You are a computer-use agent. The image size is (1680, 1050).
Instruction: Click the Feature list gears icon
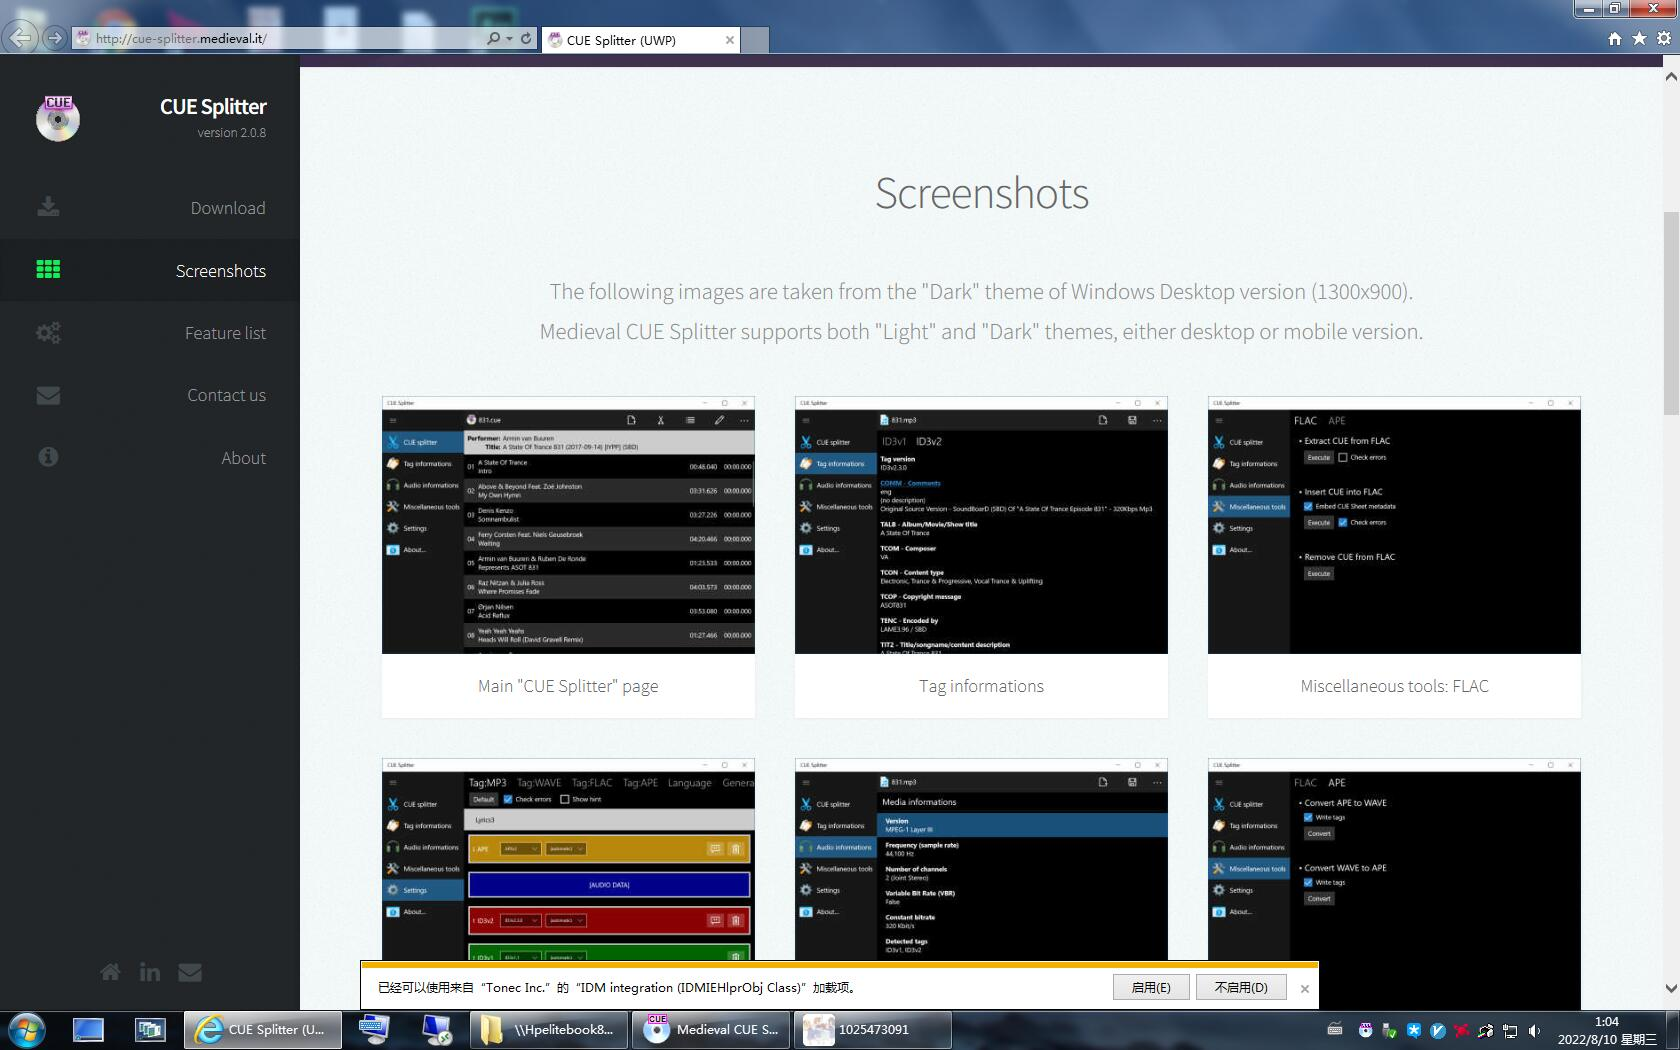(48, 333)
